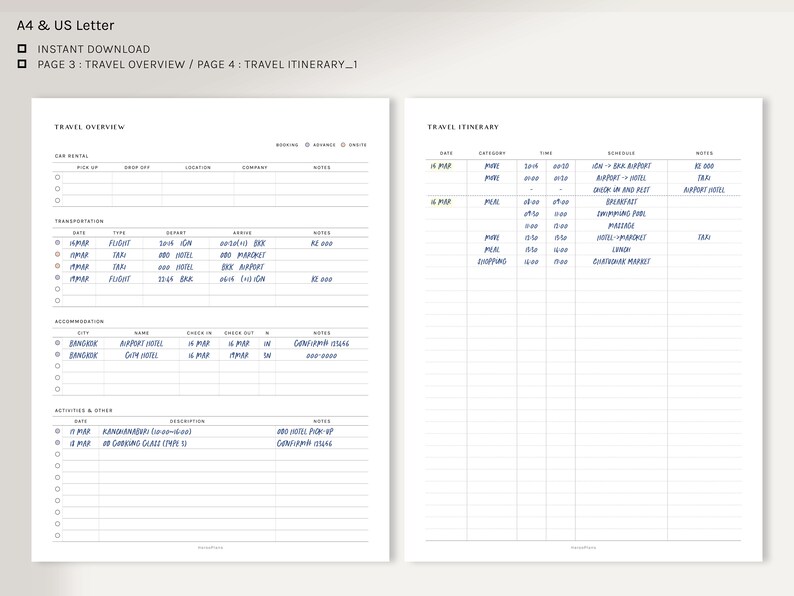Click the 3N nights value
This screenshot has width=794, height=596.
point(267,355)
